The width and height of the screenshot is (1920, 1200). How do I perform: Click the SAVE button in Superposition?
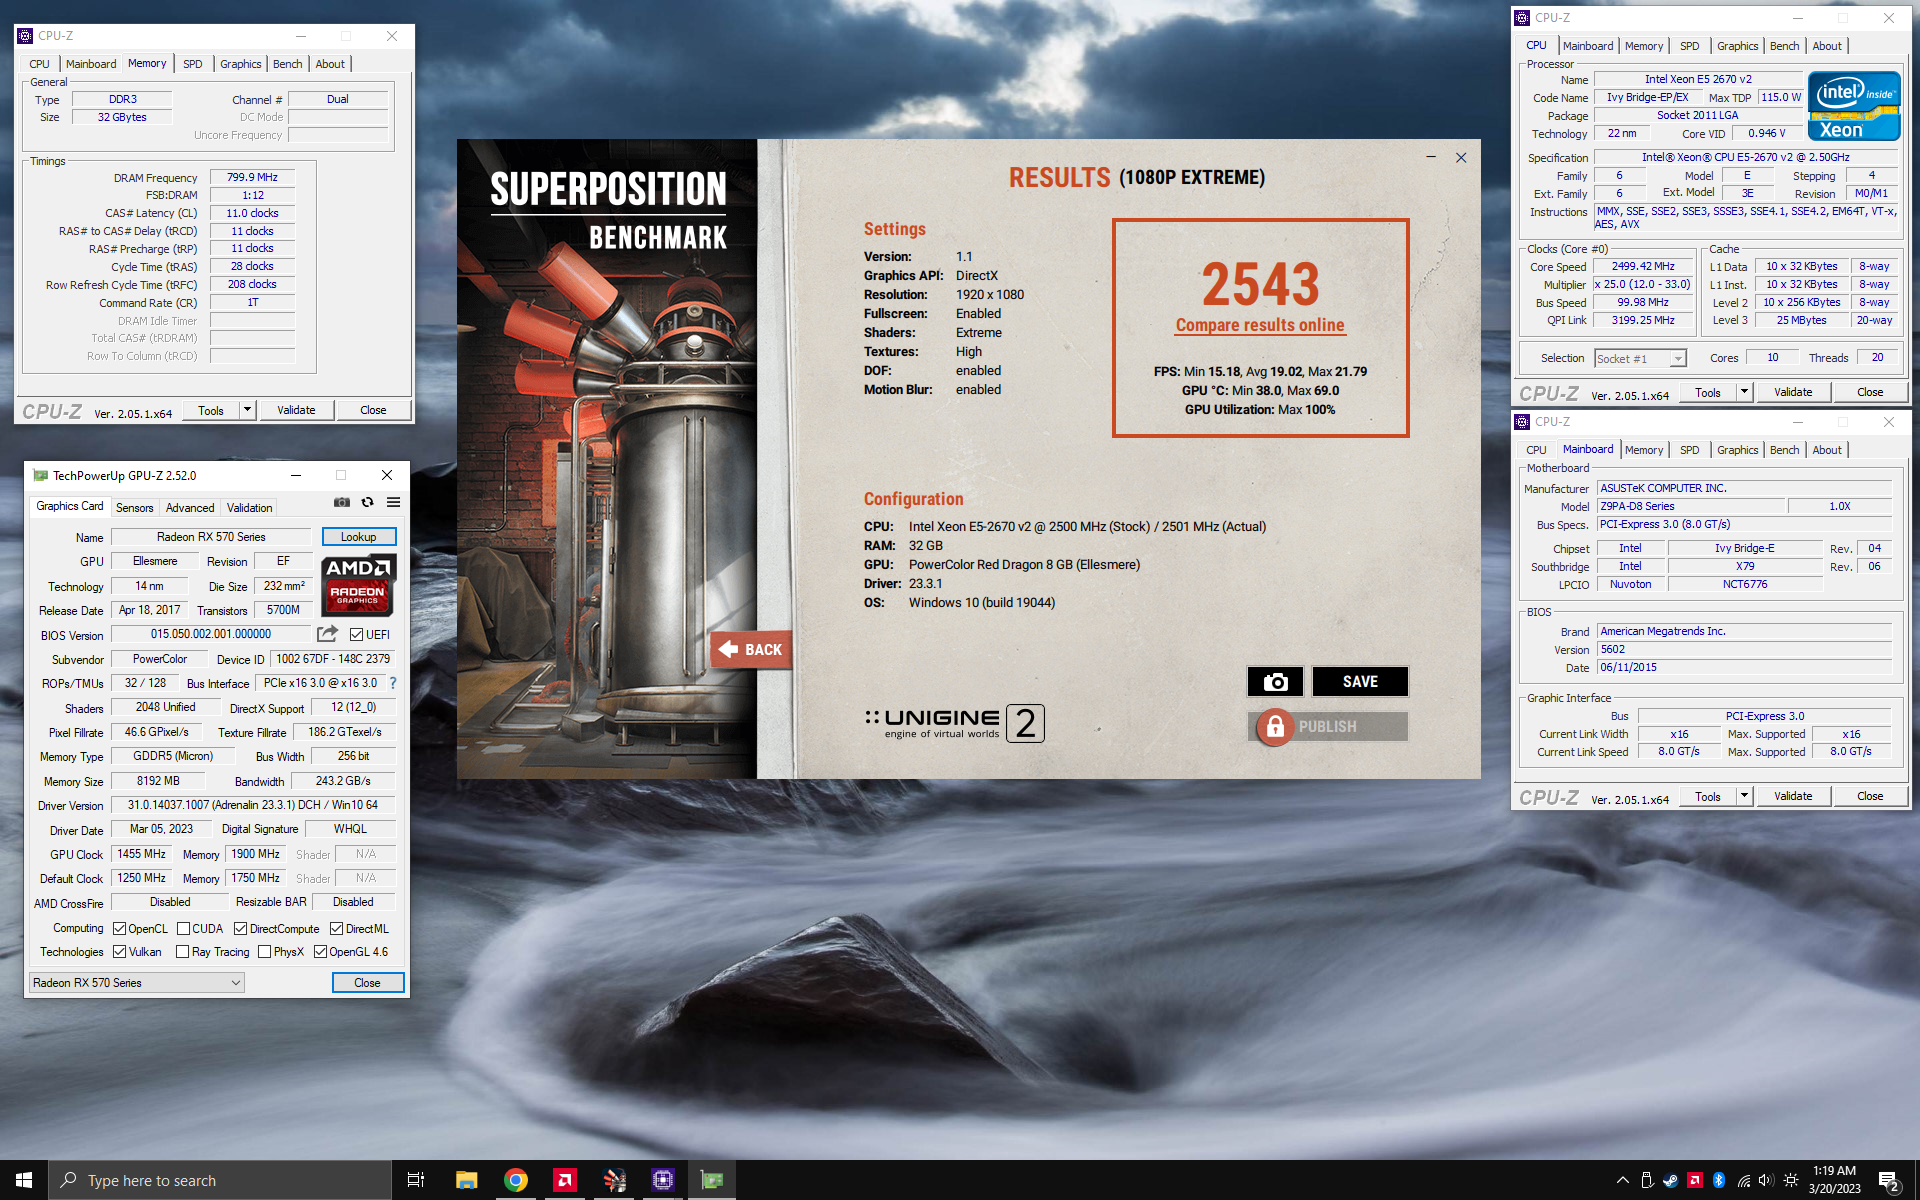pos(1360,682)
